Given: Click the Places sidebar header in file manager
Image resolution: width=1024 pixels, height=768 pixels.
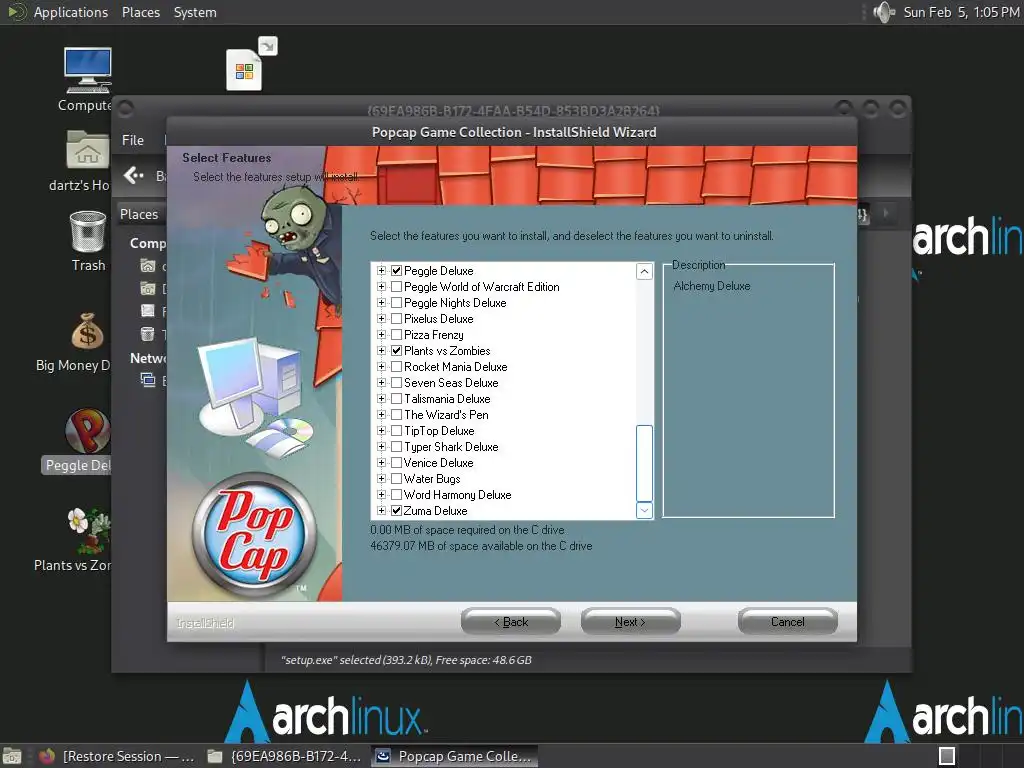Looking at the screenshot, I should tap(139, 214).
